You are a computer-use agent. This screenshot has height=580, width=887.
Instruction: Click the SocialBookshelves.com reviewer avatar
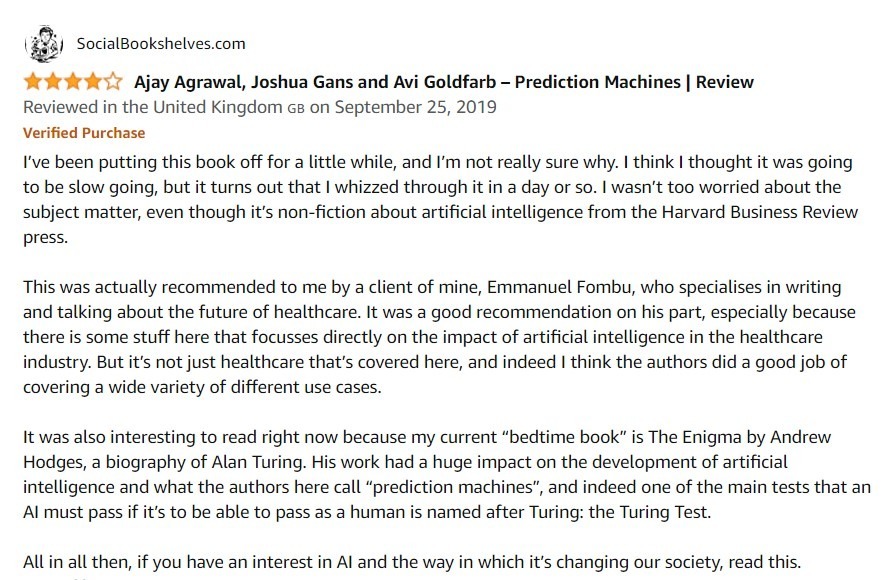point(44,44)
